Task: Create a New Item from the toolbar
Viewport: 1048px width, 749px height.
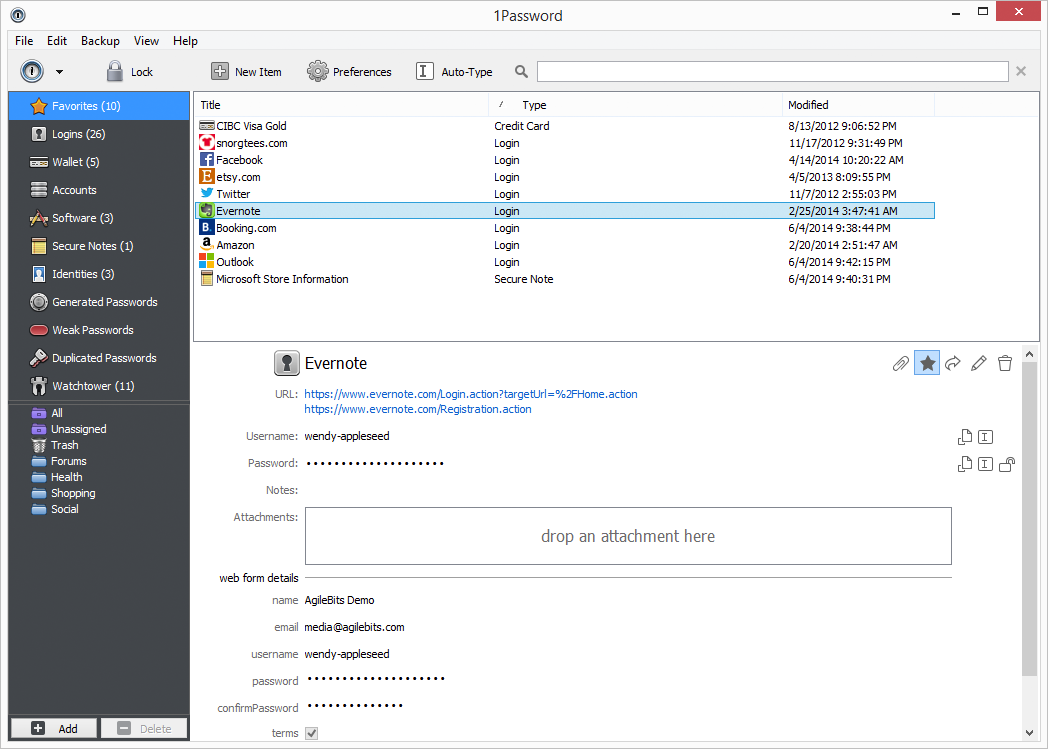Action: point(246,71)
